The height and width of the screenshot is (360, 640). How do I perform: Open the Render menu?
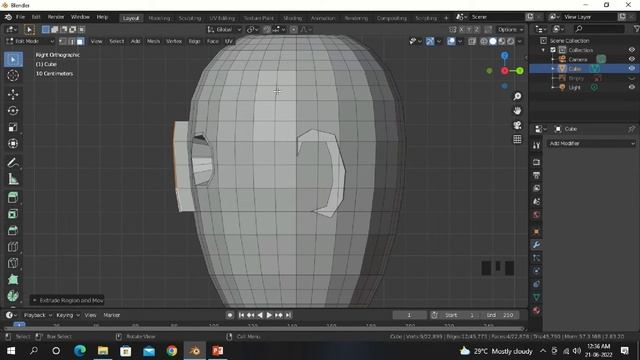point(56,17)
